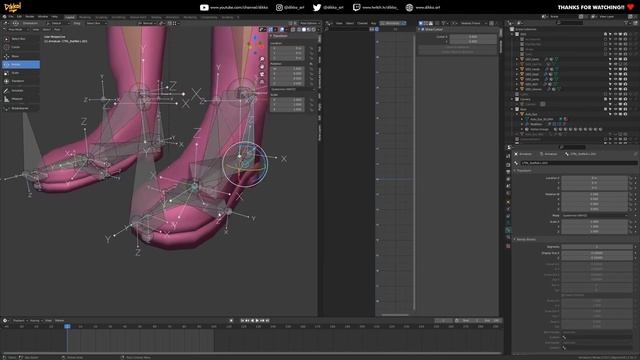Select the Scale tool
Image resolution: width=640 pixels, height=360 pixels.
(x=21, y=73)
